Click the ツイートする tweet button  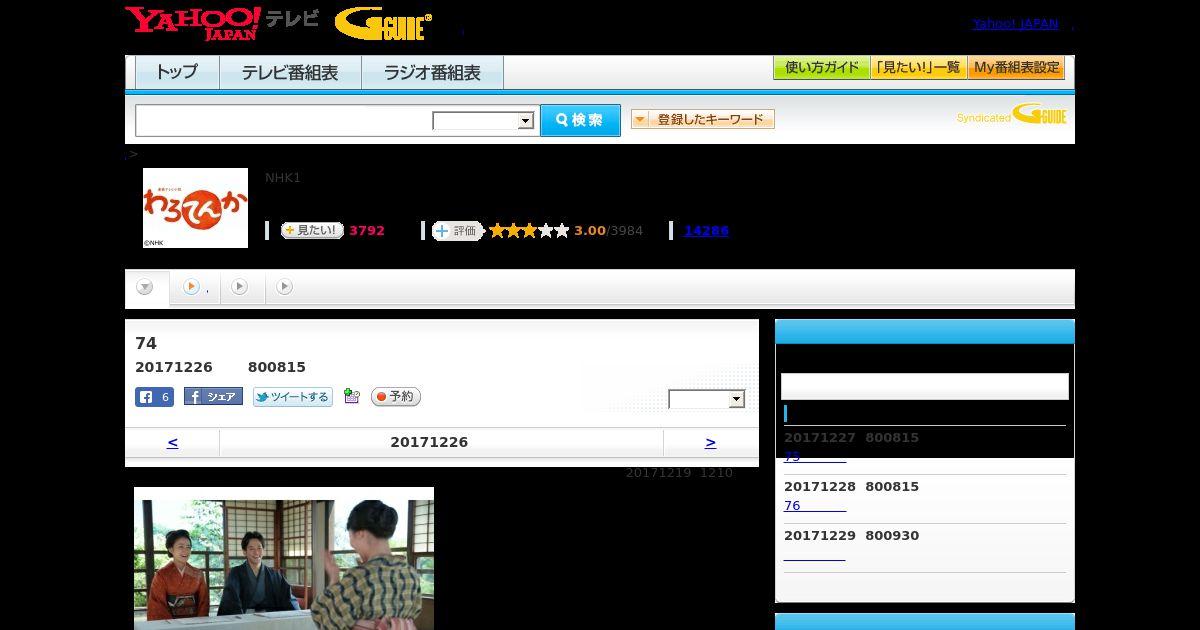pos(292,397)
